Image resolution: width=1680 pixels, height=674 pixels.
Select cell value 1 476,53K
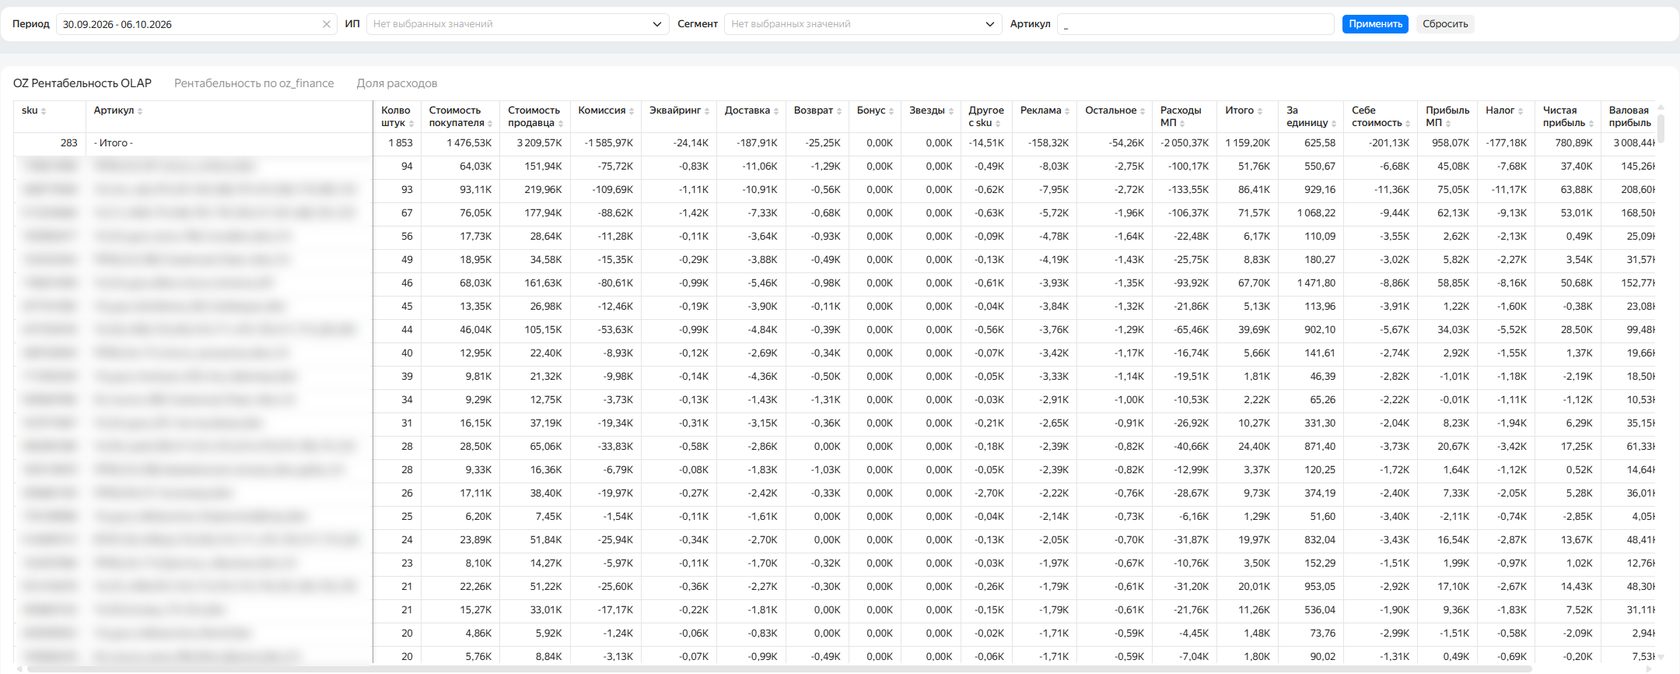coord(469,143)
